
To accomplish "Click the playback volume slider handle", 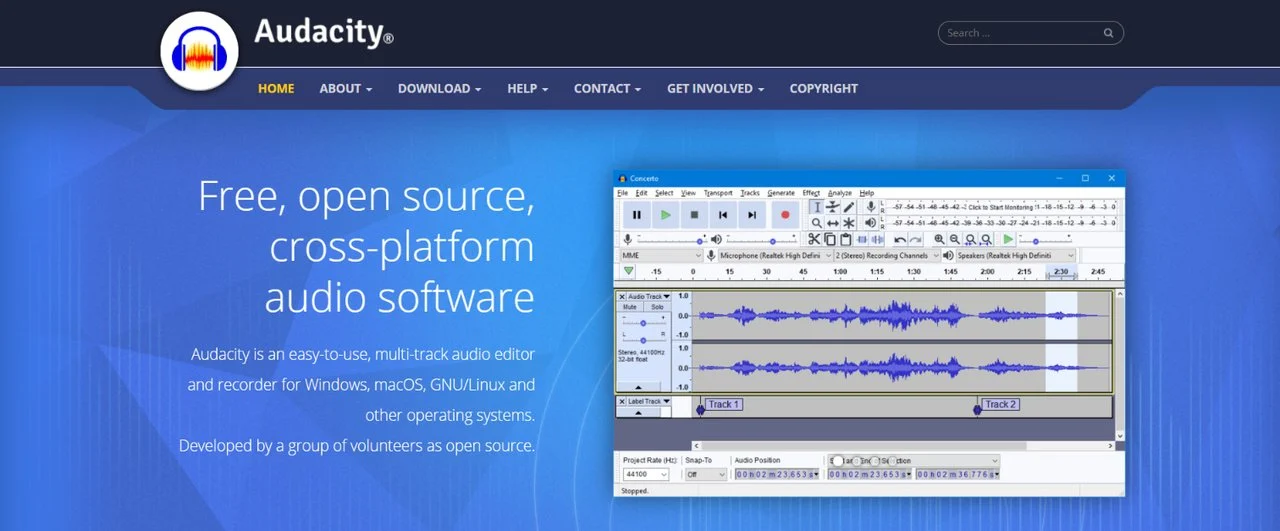I will click(773, 241).
